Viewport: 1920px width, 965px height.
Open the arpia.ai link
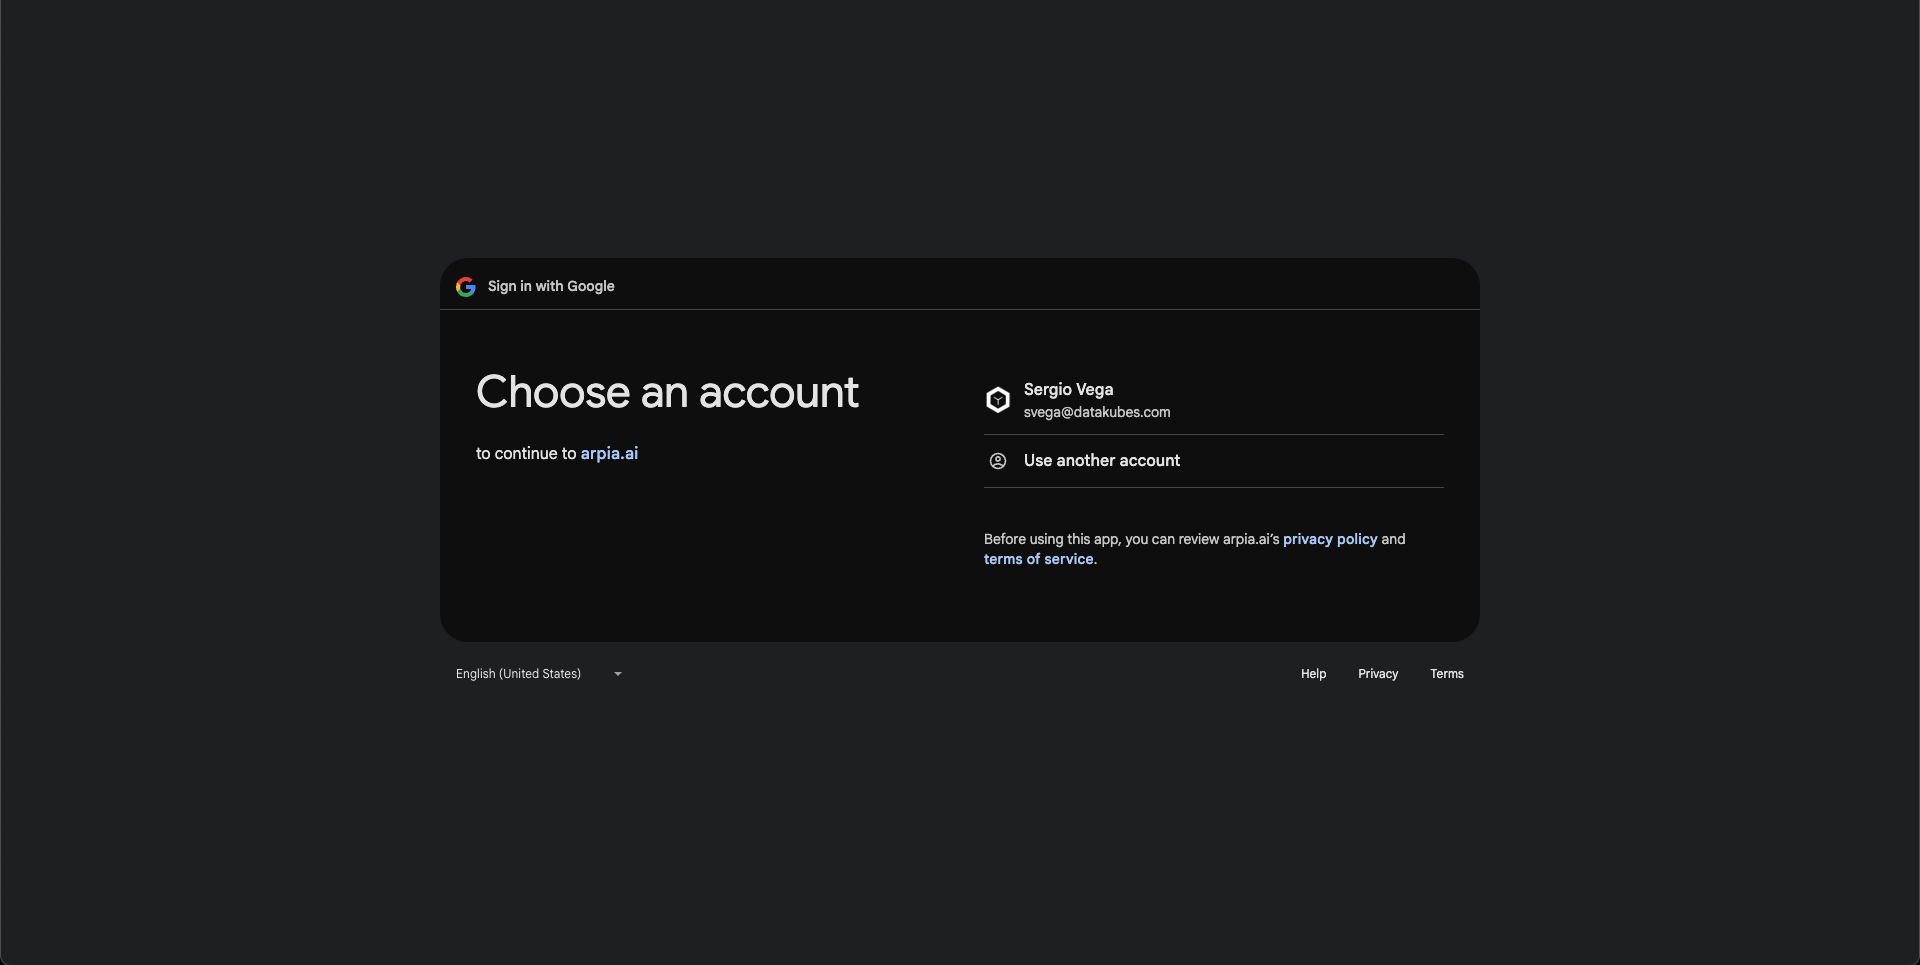pos(609,453)
